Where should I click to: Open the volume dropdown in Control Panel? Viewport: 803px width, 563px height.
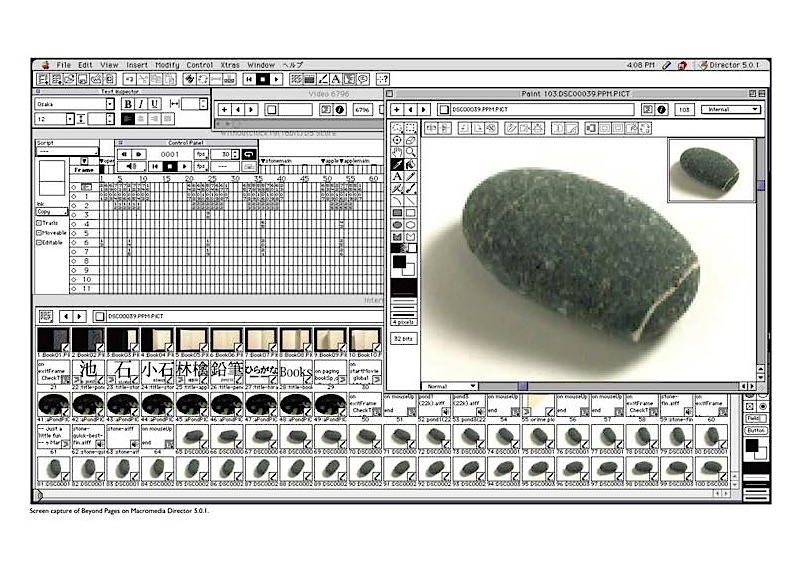point(131,166)
